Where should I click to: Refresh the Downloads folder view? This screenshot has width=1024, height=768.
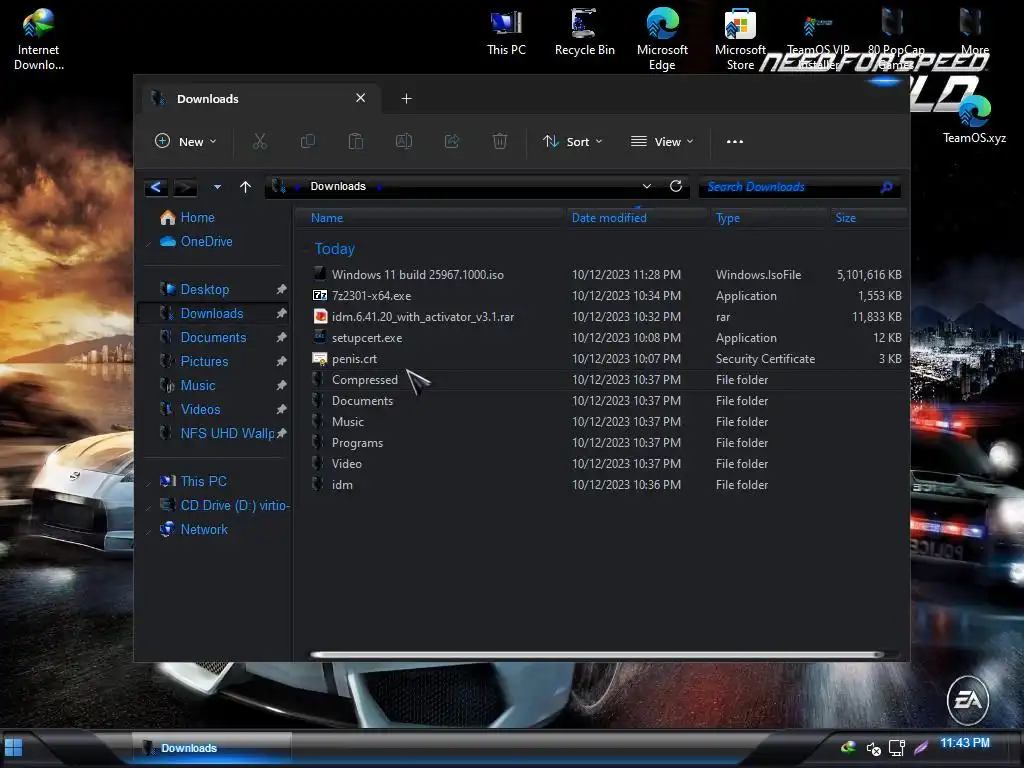tap(676, 186)
